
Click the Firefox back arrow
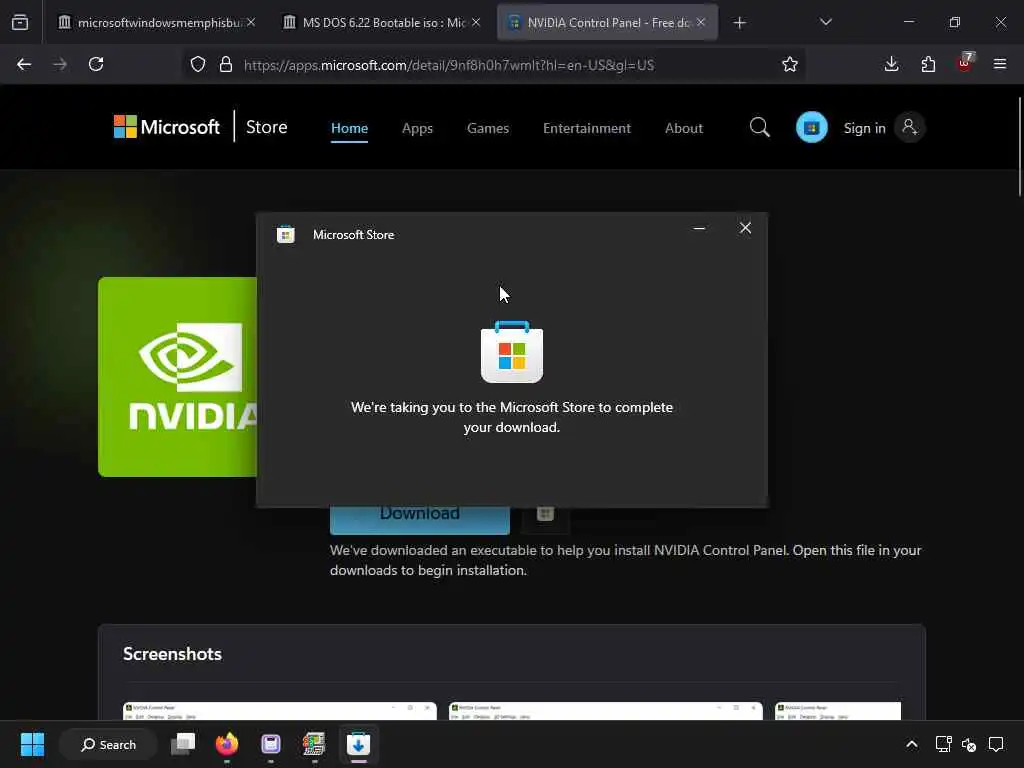click(24, 64)
